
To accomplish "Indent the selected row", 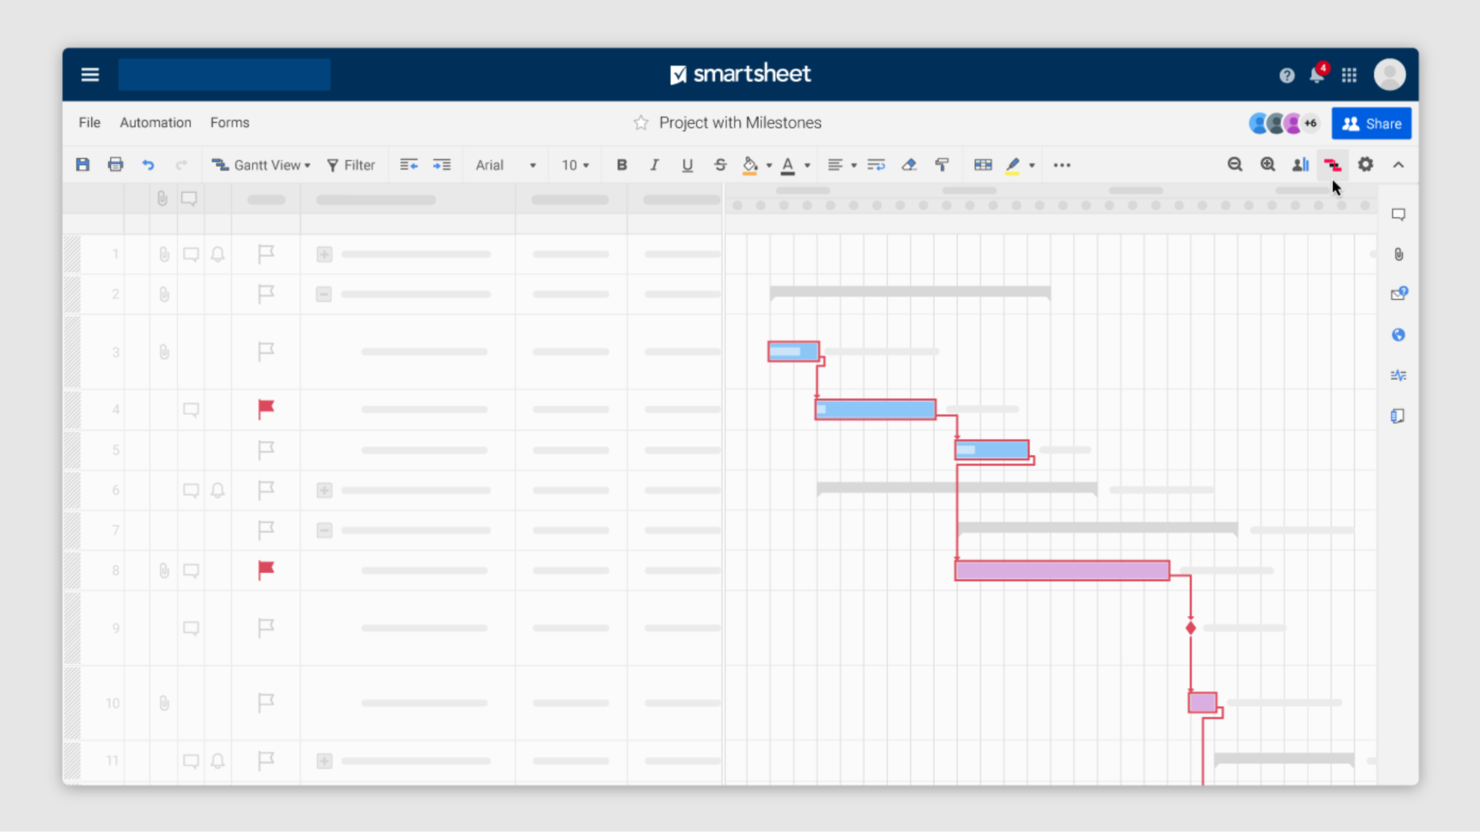I will pyautogui.click(x=442, y=165).
